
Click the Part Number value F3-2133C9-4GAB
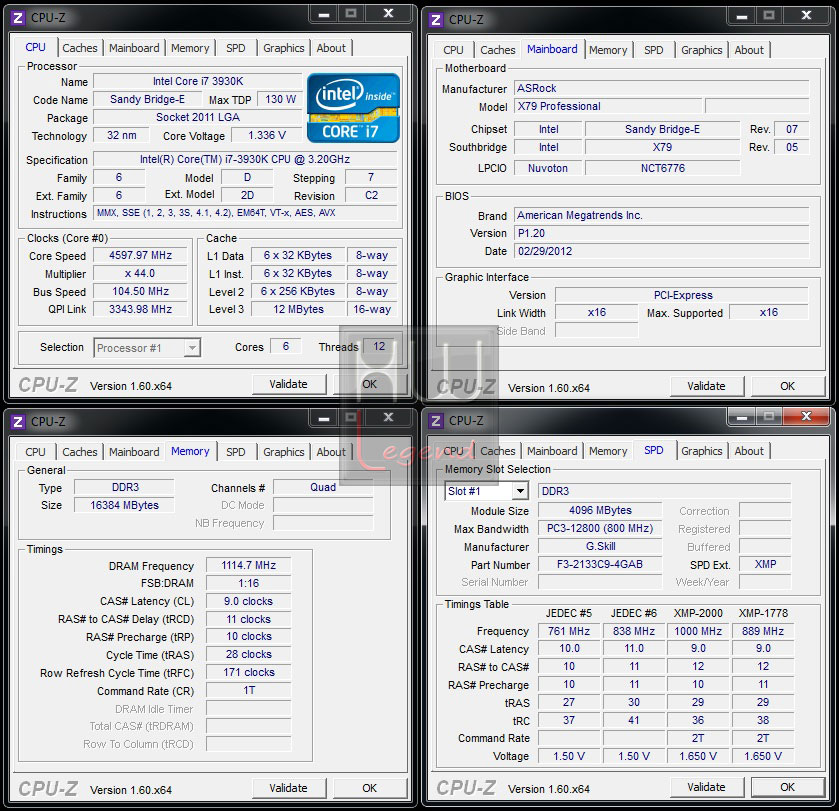pyautogui.click(x=600, y=564)
